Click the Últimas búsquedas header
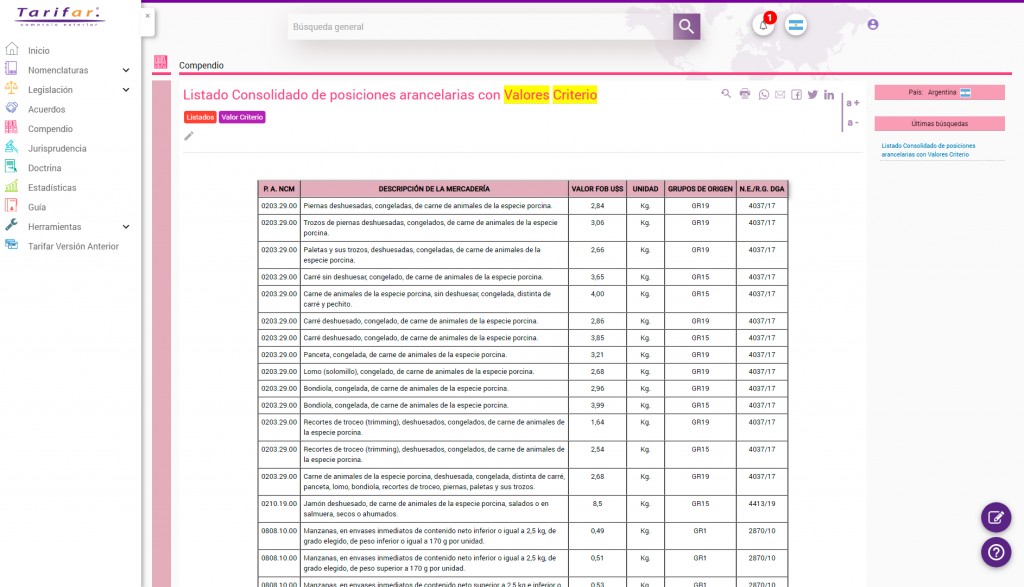The image size is (1024, 587). (x=939, y=123)
